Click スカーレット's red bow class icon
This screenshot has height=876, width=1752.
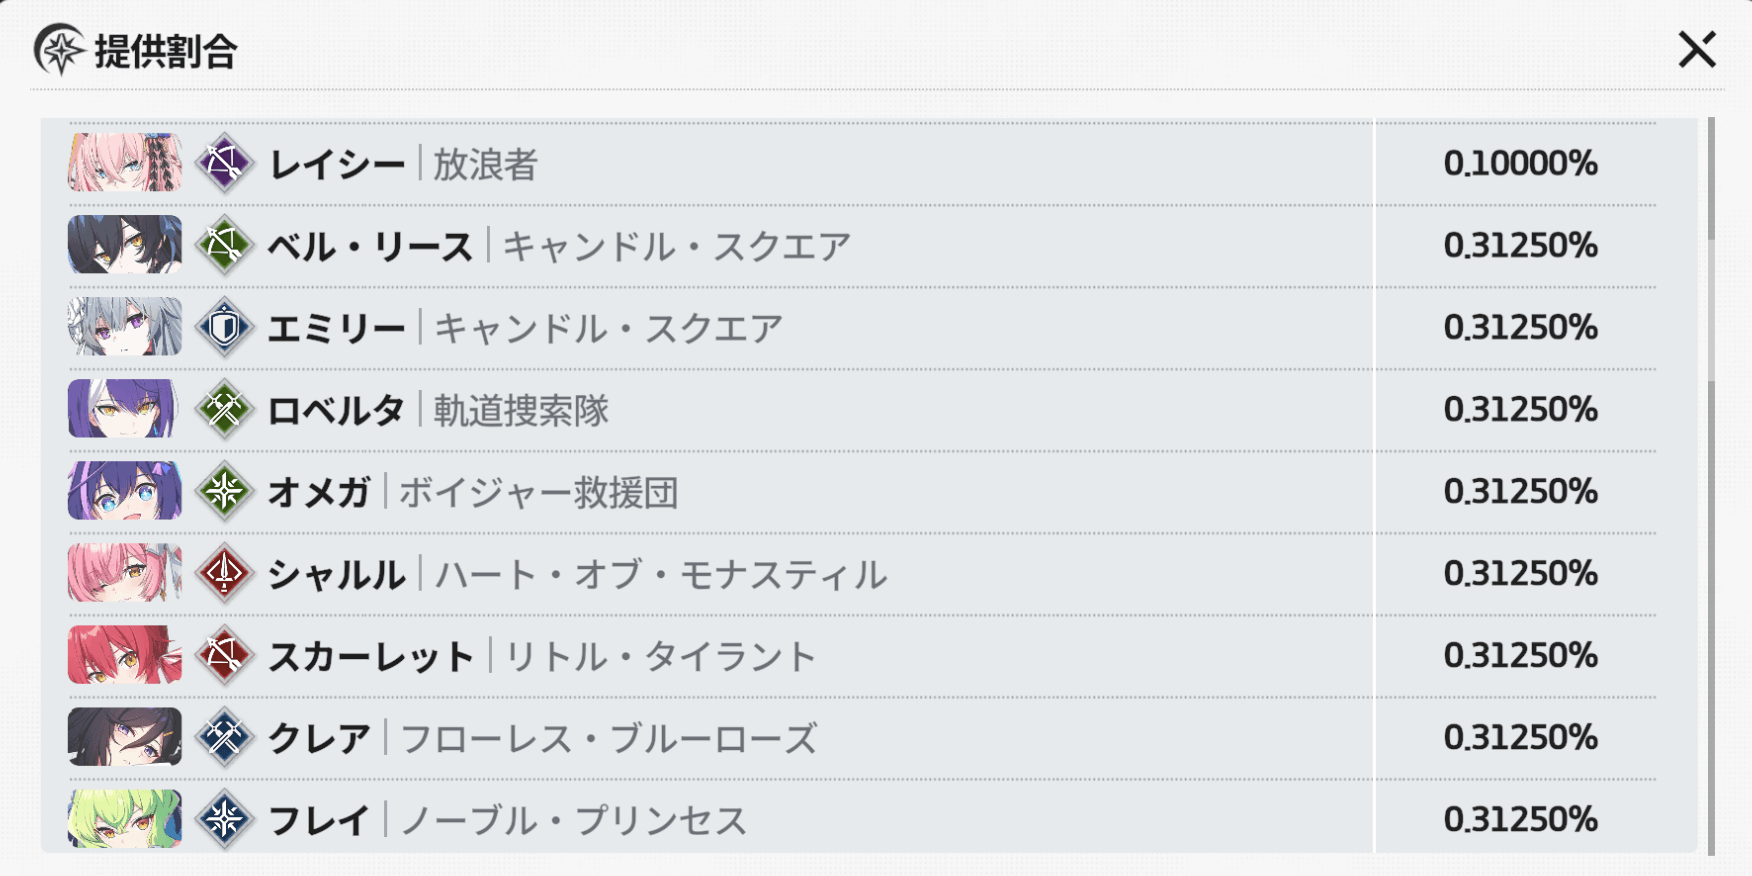pos(224,655)
